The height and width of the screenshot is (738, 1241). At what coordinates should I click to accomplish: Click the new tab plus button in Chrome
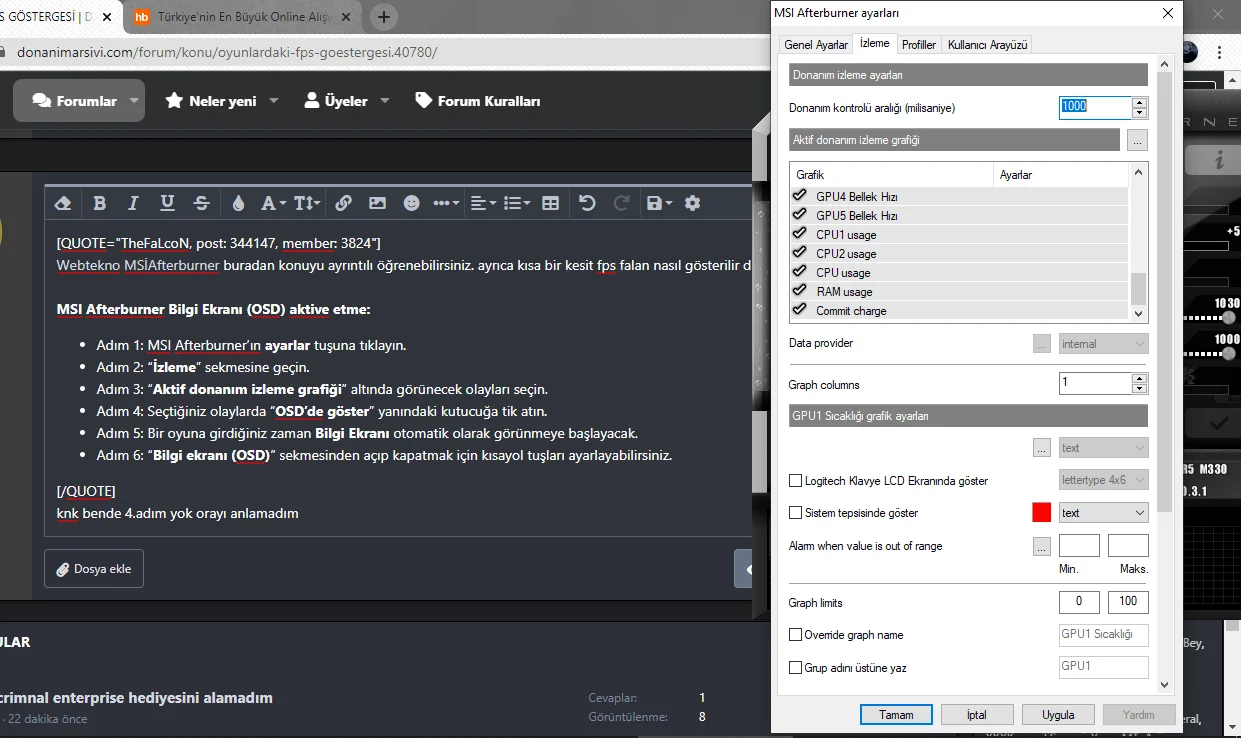click(x=384, y=17)
